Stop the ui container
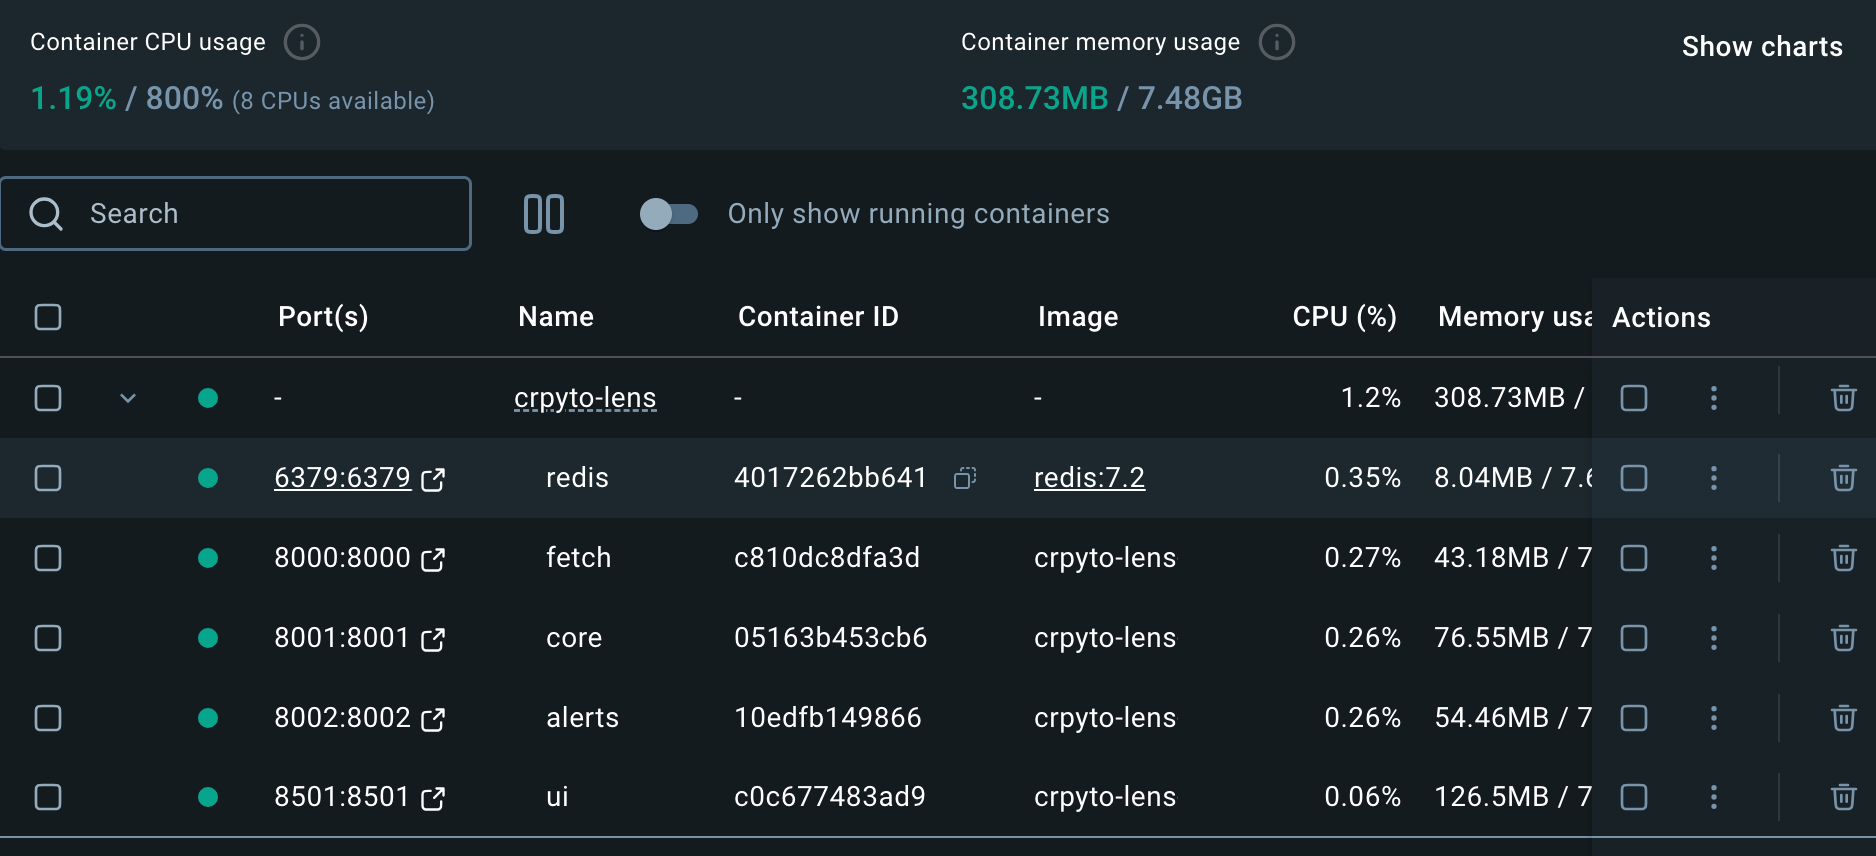 coord(1634,797)
